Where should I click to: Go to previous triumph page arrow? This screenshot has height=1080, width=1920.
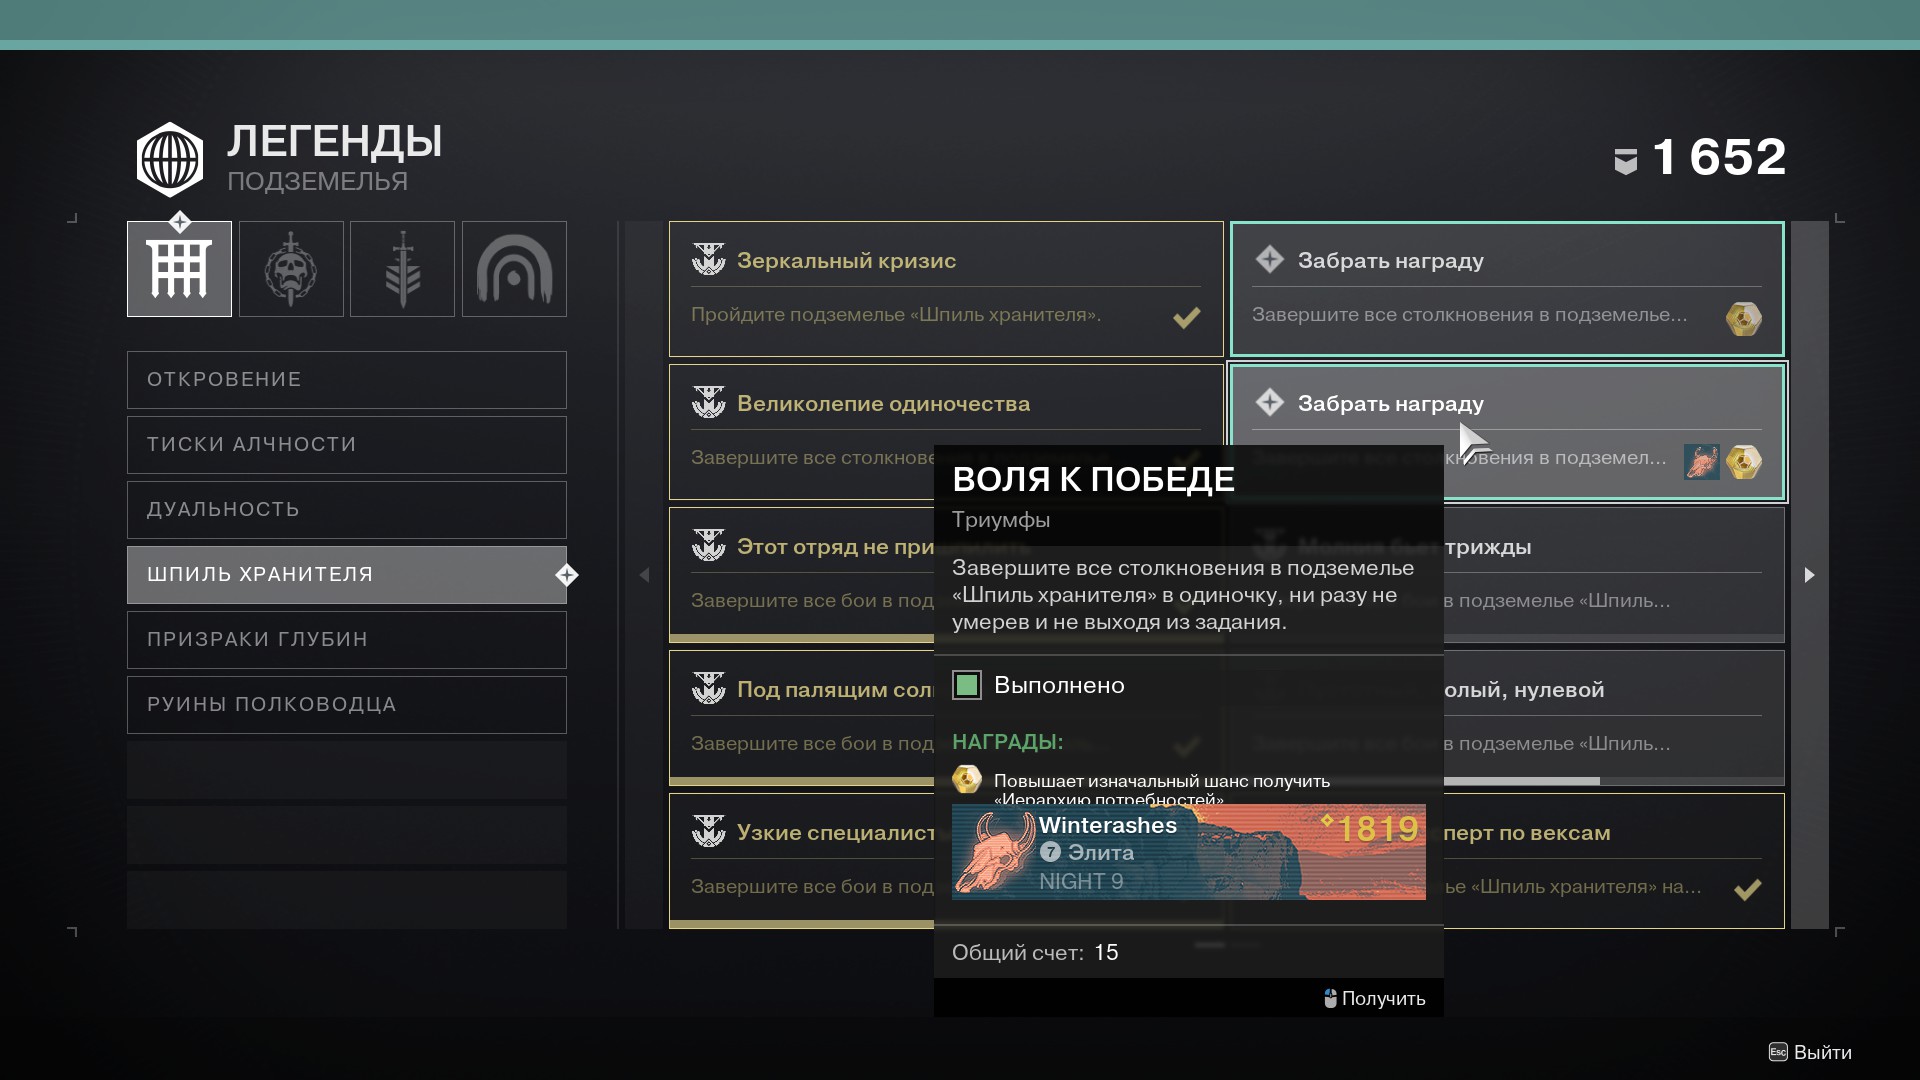[x=644, y=575]
